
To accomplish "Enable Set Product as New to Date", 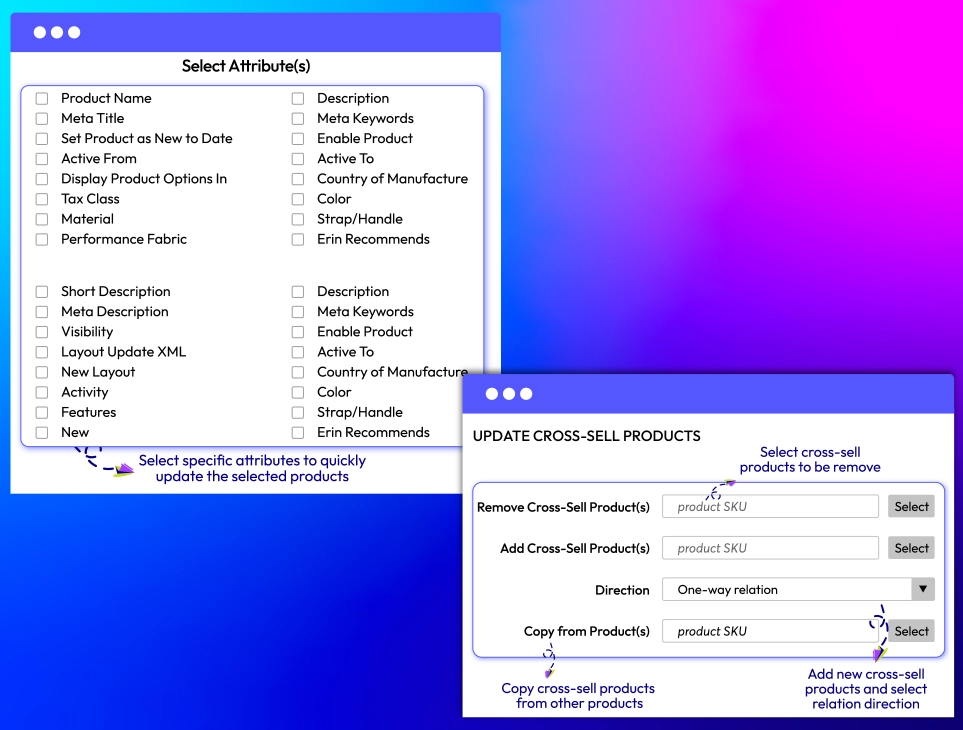I will pos(42,139).
